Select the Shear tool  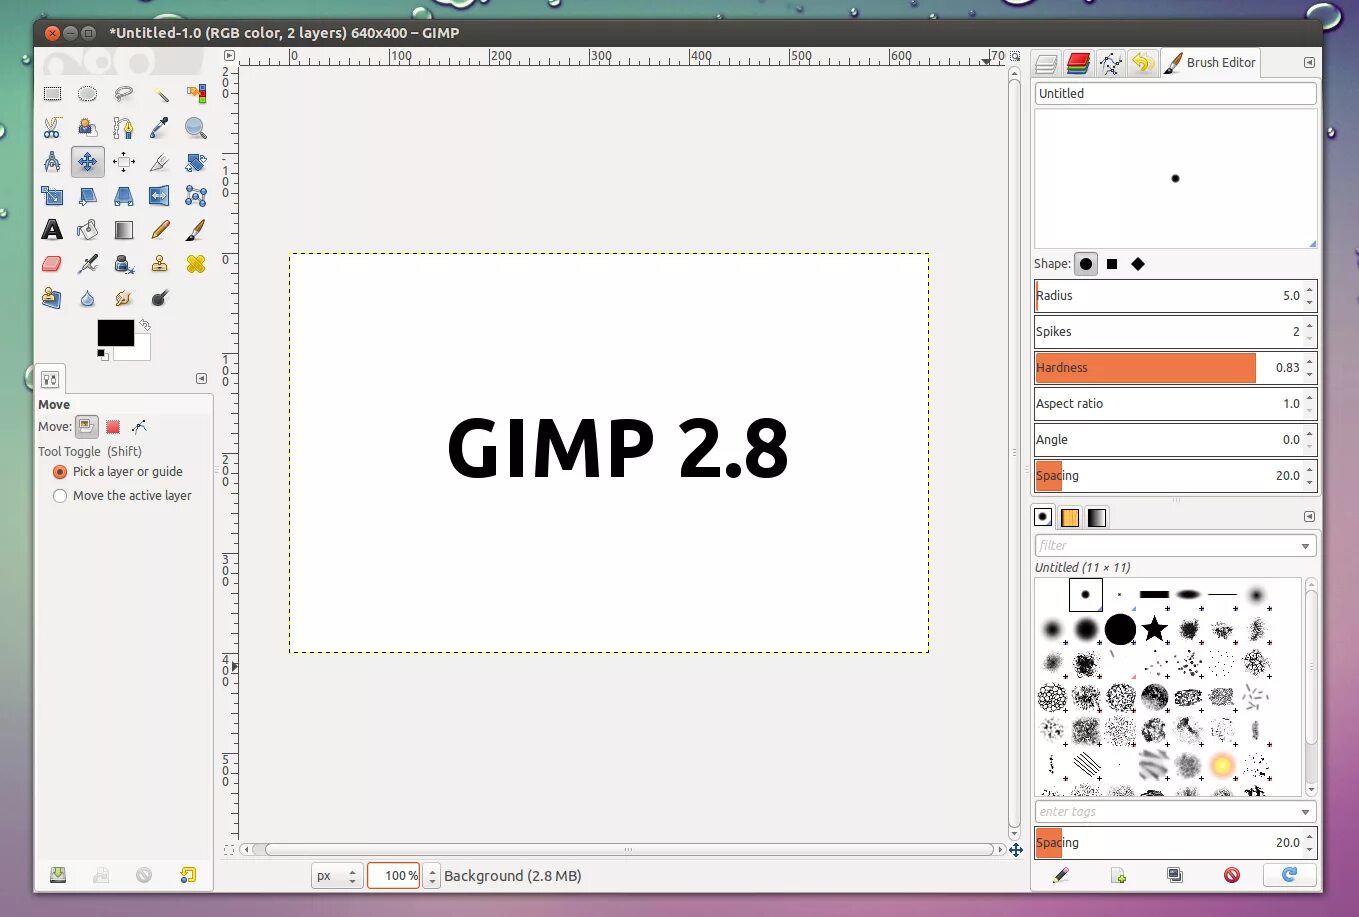coord(88,196)
